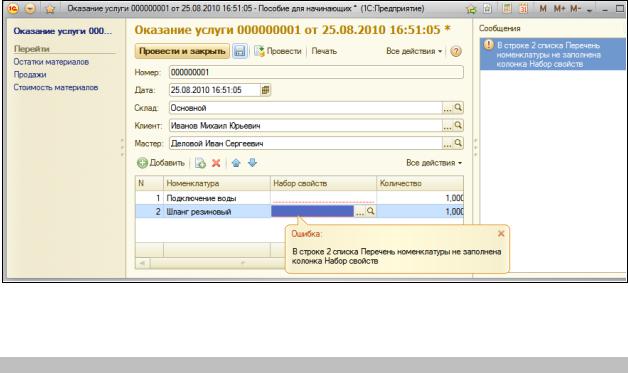Click the Набор свойств column header
The width and height of the screenshot is (628, 373).
324,183
